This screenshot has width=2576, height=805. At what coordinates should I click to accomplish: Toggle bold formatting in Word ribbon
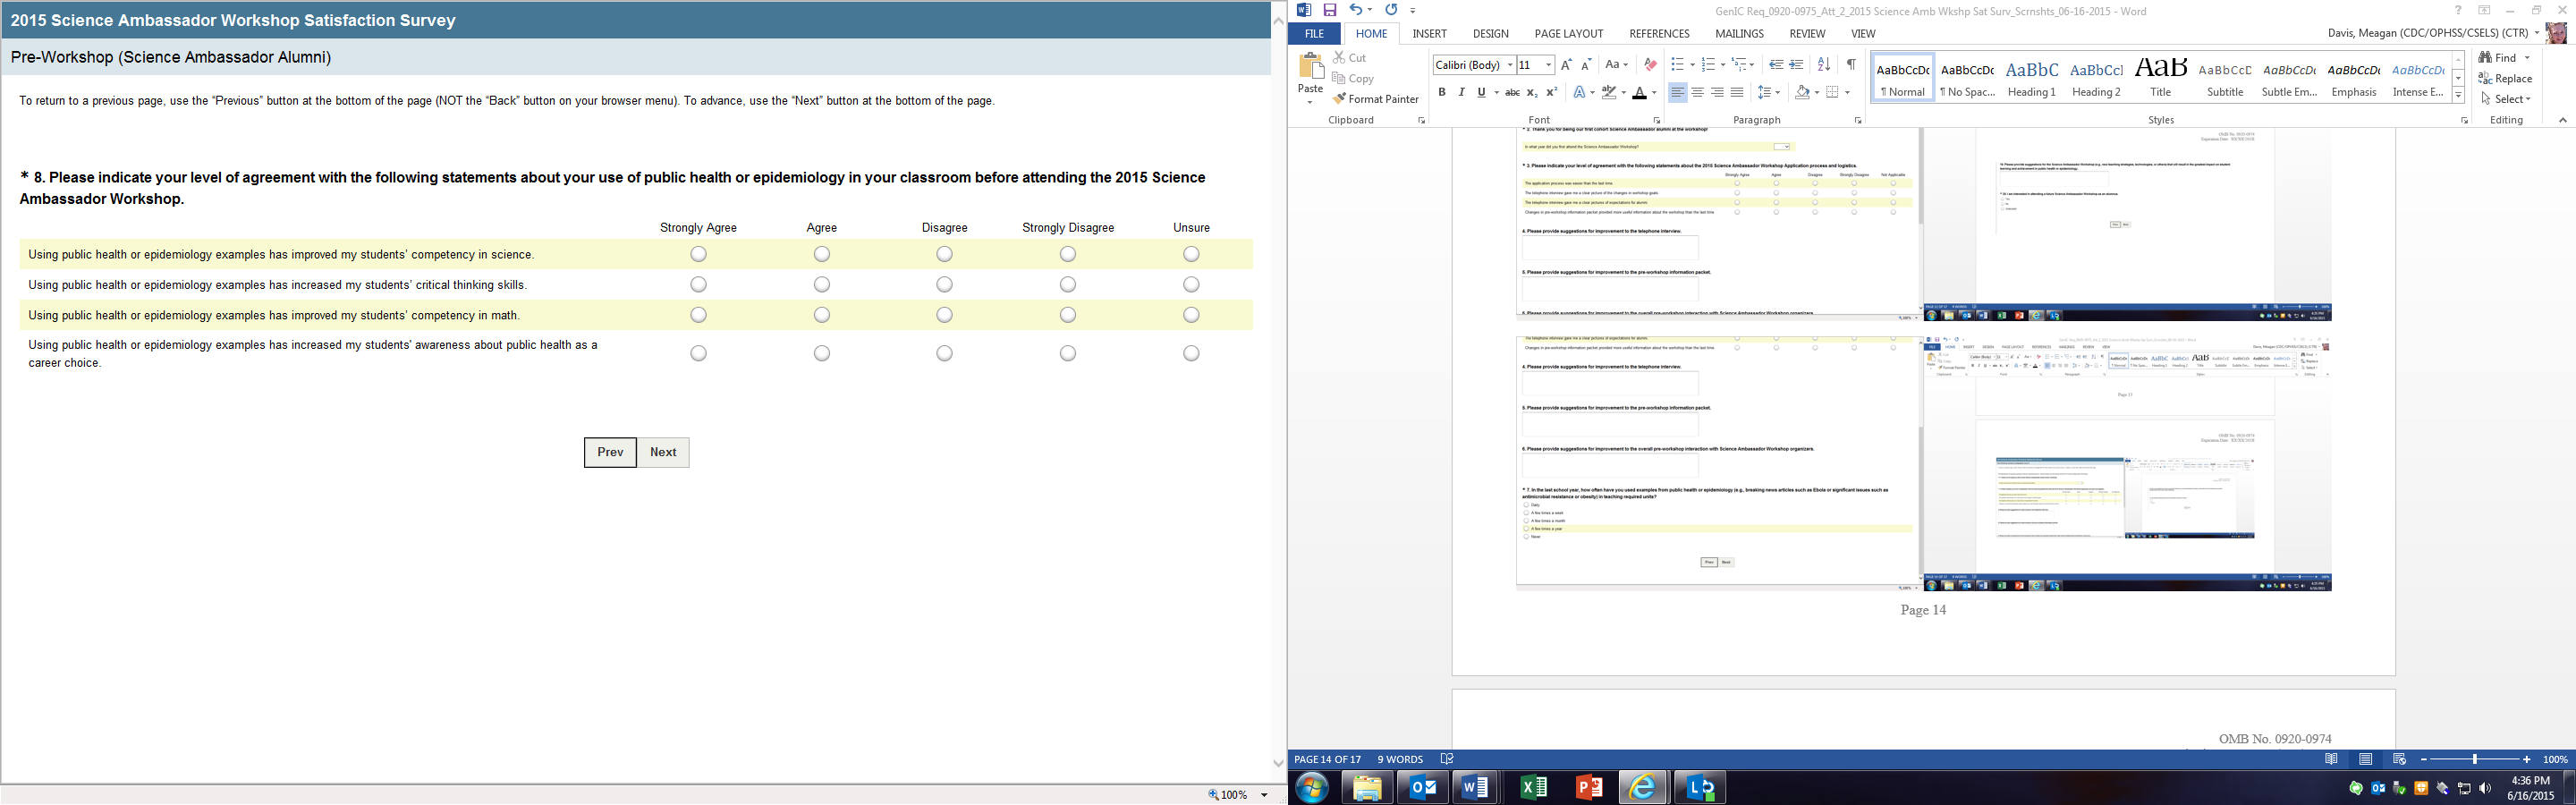pos(1441,93)
